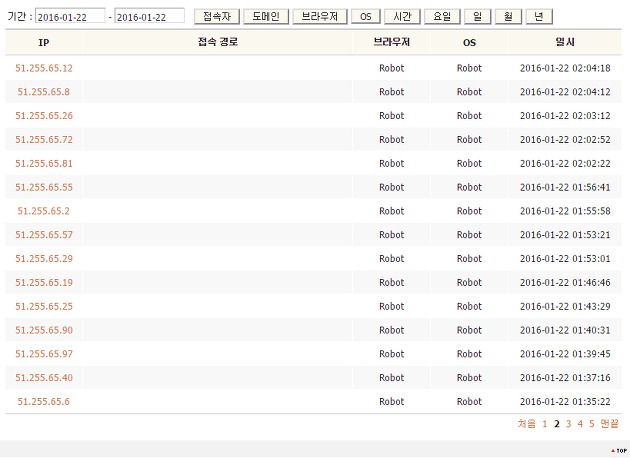This screenshot has width=630, height=458.
Task: Select timestamp 2016-01-22 01:37:16
Action: click(x=565, y=378)
